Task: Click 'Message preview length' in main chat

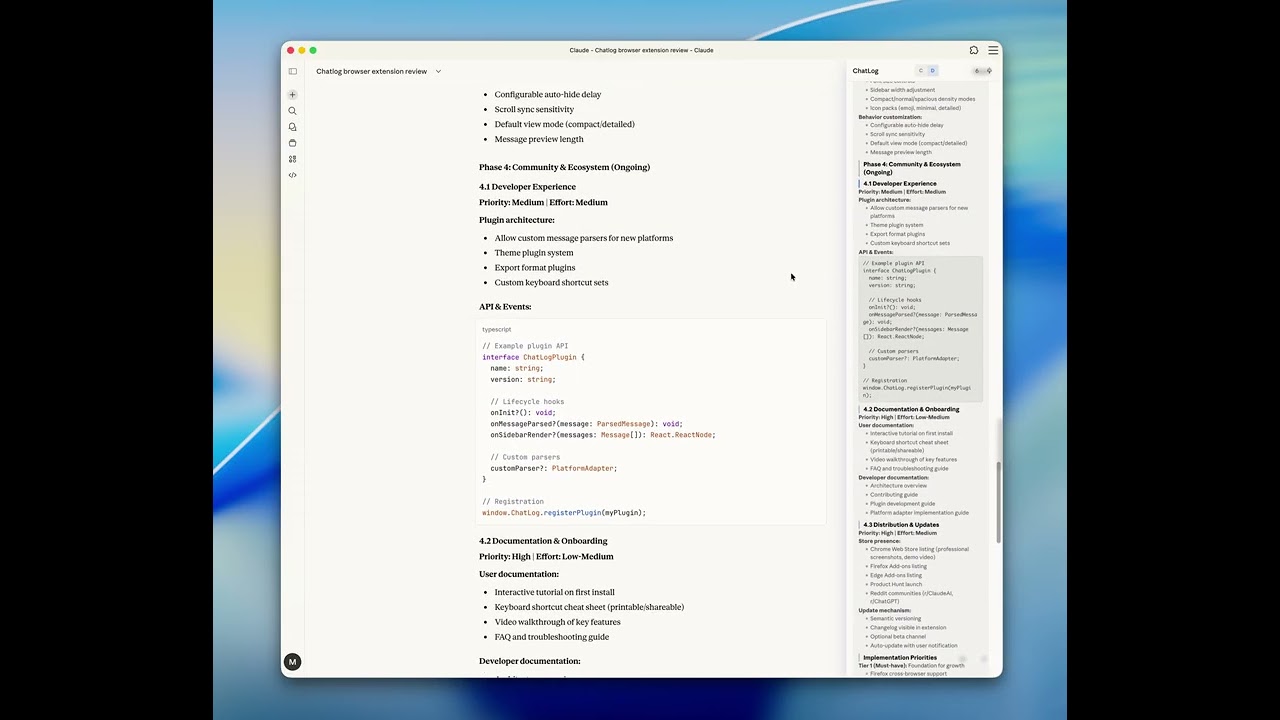Action: click(539, 139)
